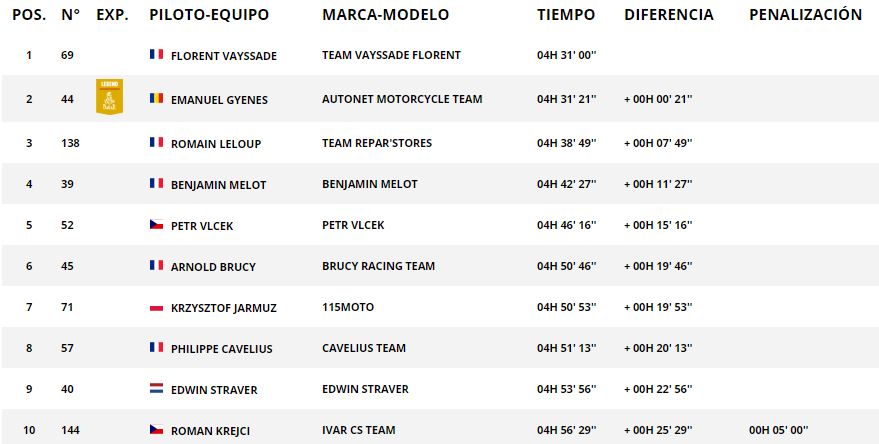Click the Legend badge next to Emanuel Gyenes
Screen dimensions: 879x444
[x=109, y=97]
